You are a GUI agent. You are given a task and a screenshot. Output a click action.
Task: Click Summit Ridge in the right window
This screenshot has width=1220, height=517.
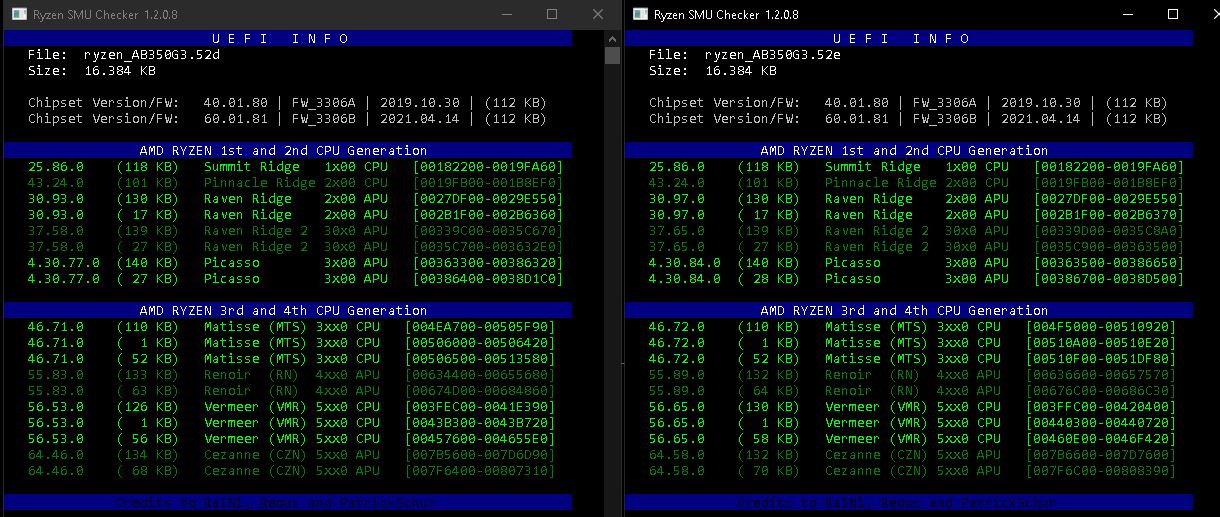point(873,167)
